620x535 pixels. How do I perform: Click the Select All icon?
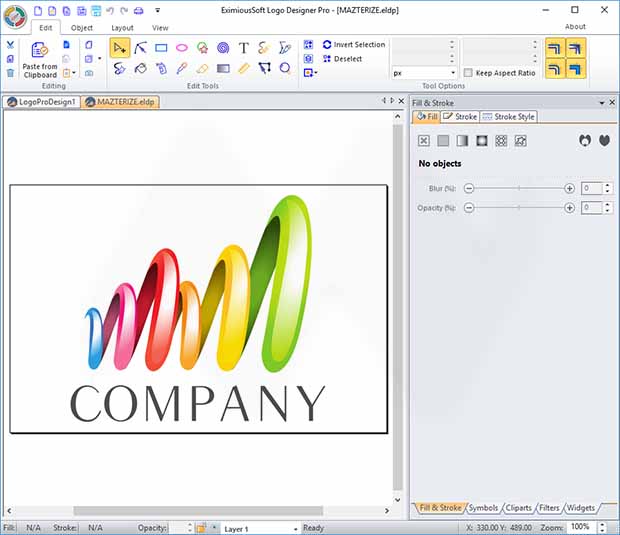(x=308, y=44)
